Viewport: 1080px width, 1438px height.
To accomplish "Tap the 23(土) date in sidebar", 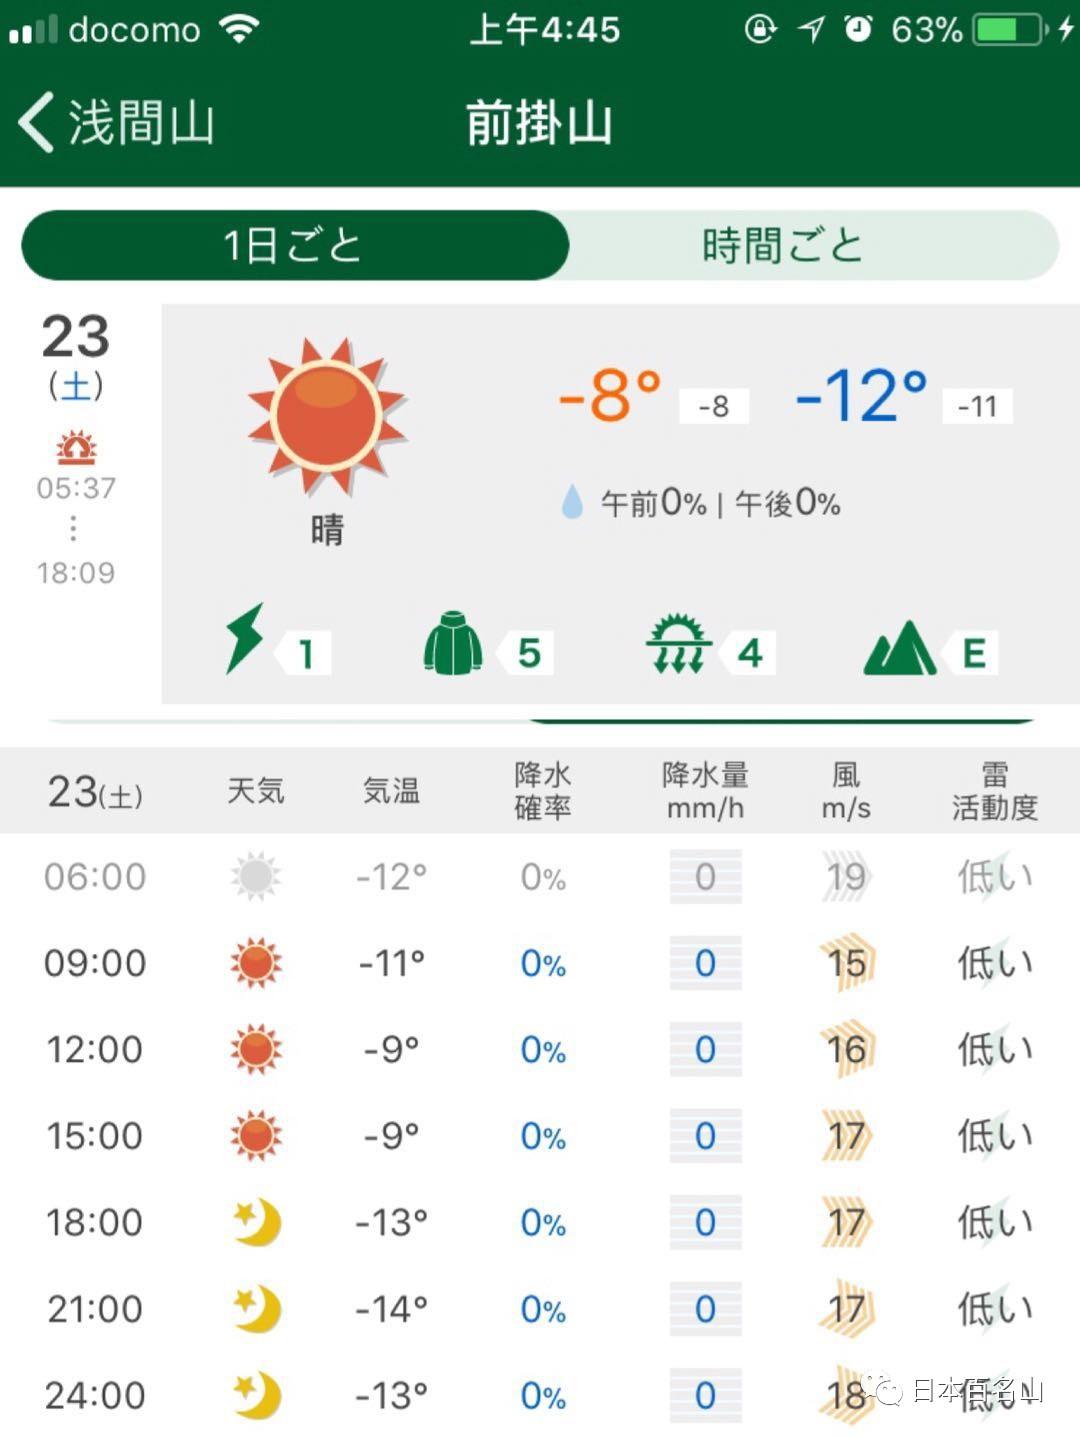I will point(76,355).
